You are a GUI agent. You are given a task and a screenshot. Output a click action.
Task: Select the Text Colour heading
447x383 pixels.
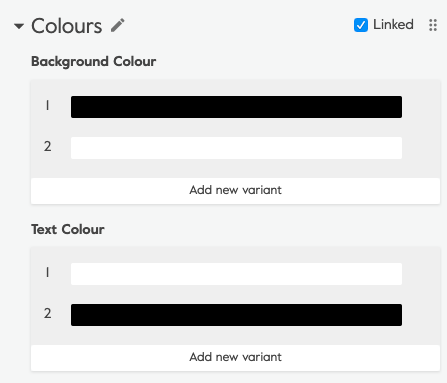point(68,229)
